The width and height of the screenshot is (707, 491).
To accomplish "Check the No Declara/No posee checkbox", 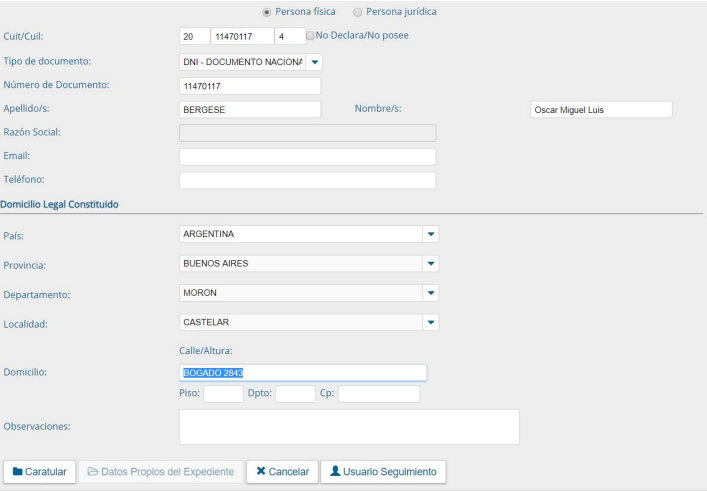I will [x=310, y=36].
